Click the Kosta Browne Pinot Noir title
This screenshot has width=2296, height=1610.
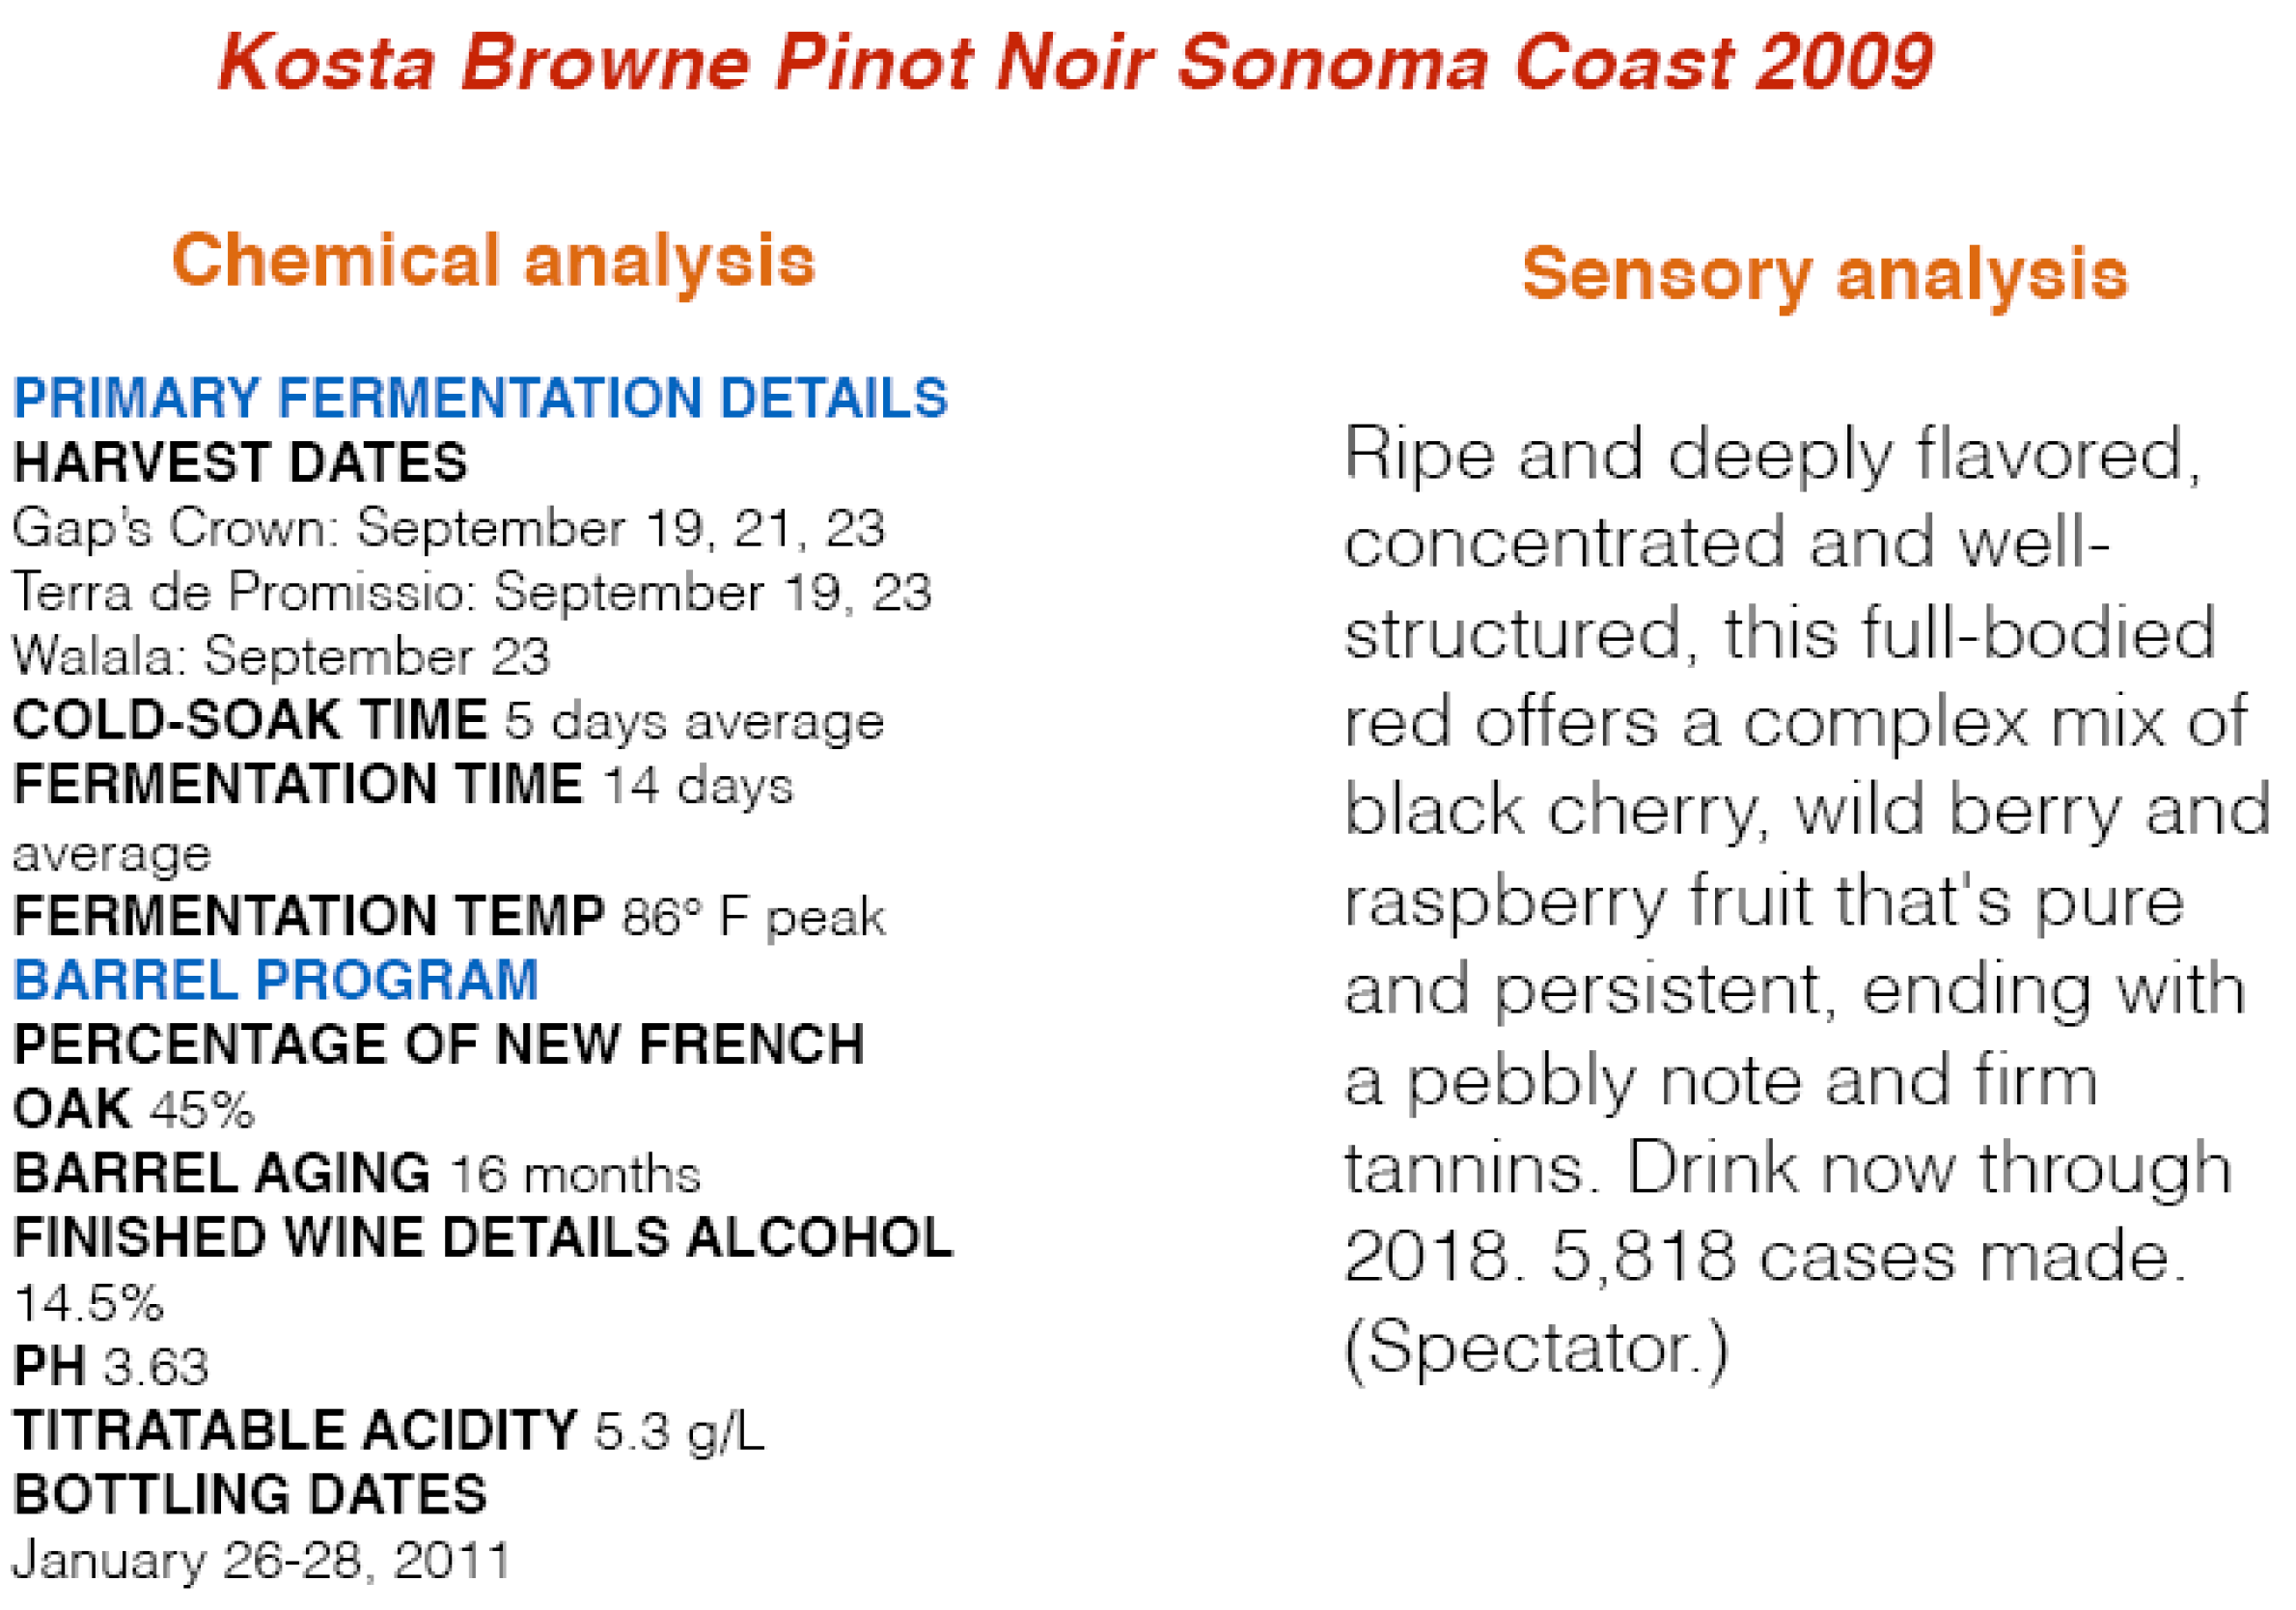click(1075, 62)
